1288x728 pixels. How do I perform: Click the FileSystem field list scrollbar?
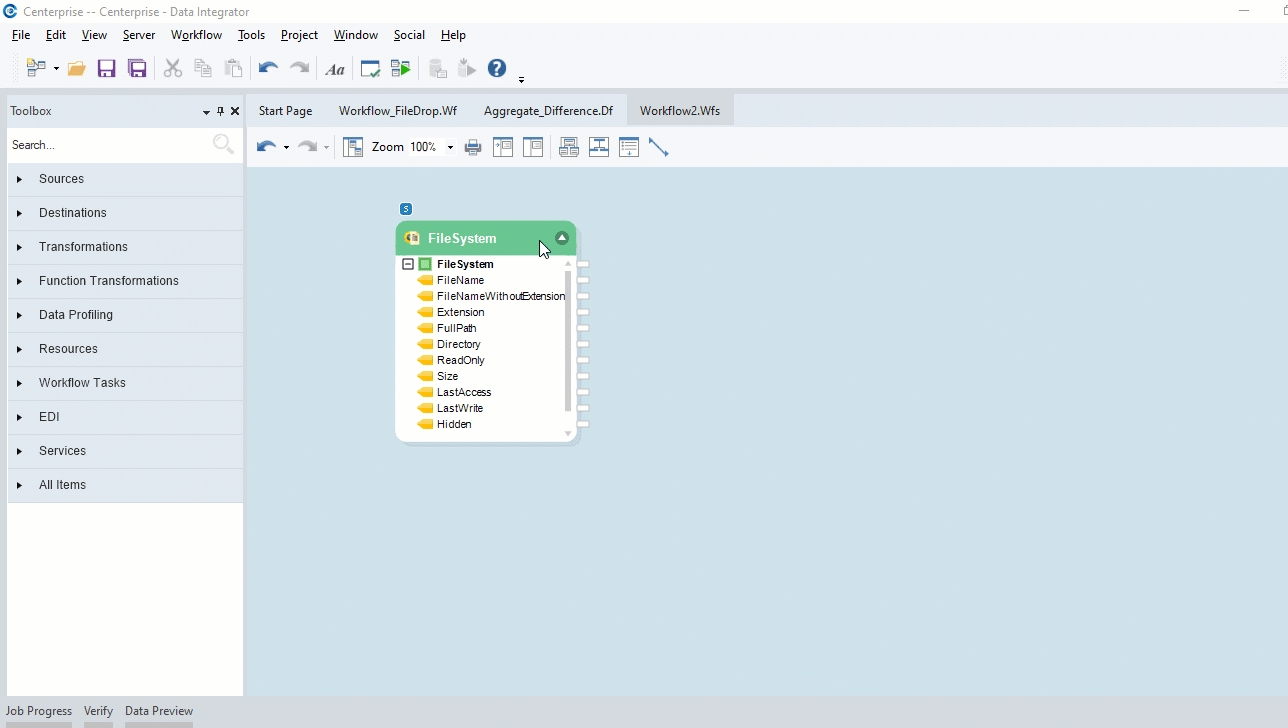click(x=568, y=340)
